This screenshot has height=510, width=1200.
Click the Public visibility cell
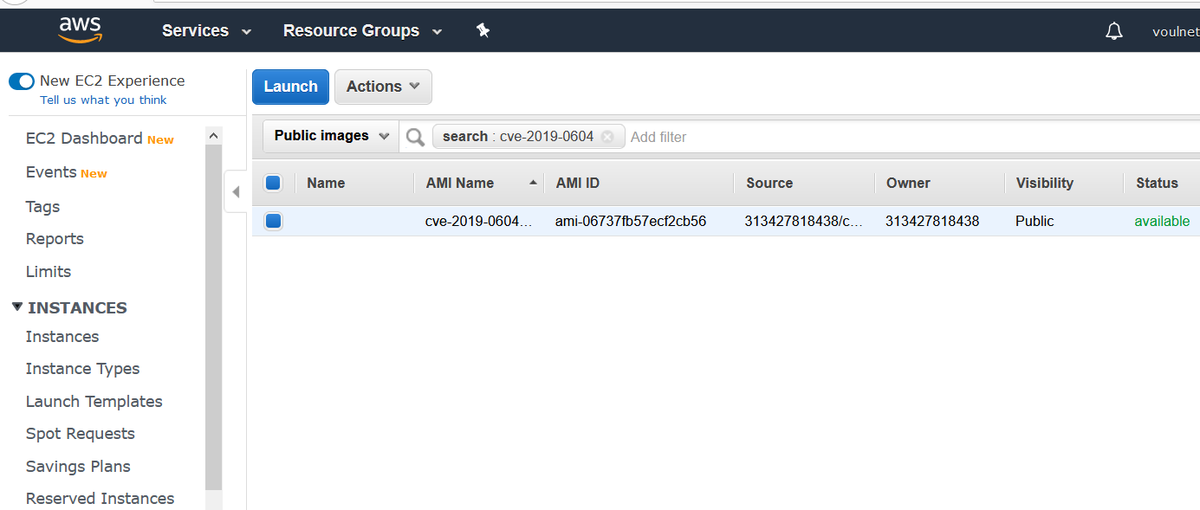coord(1034,221)
